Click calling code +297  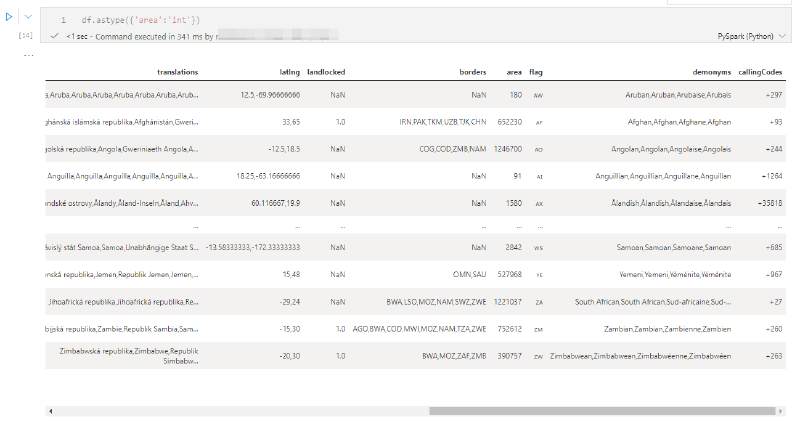(x=773, y=95)
